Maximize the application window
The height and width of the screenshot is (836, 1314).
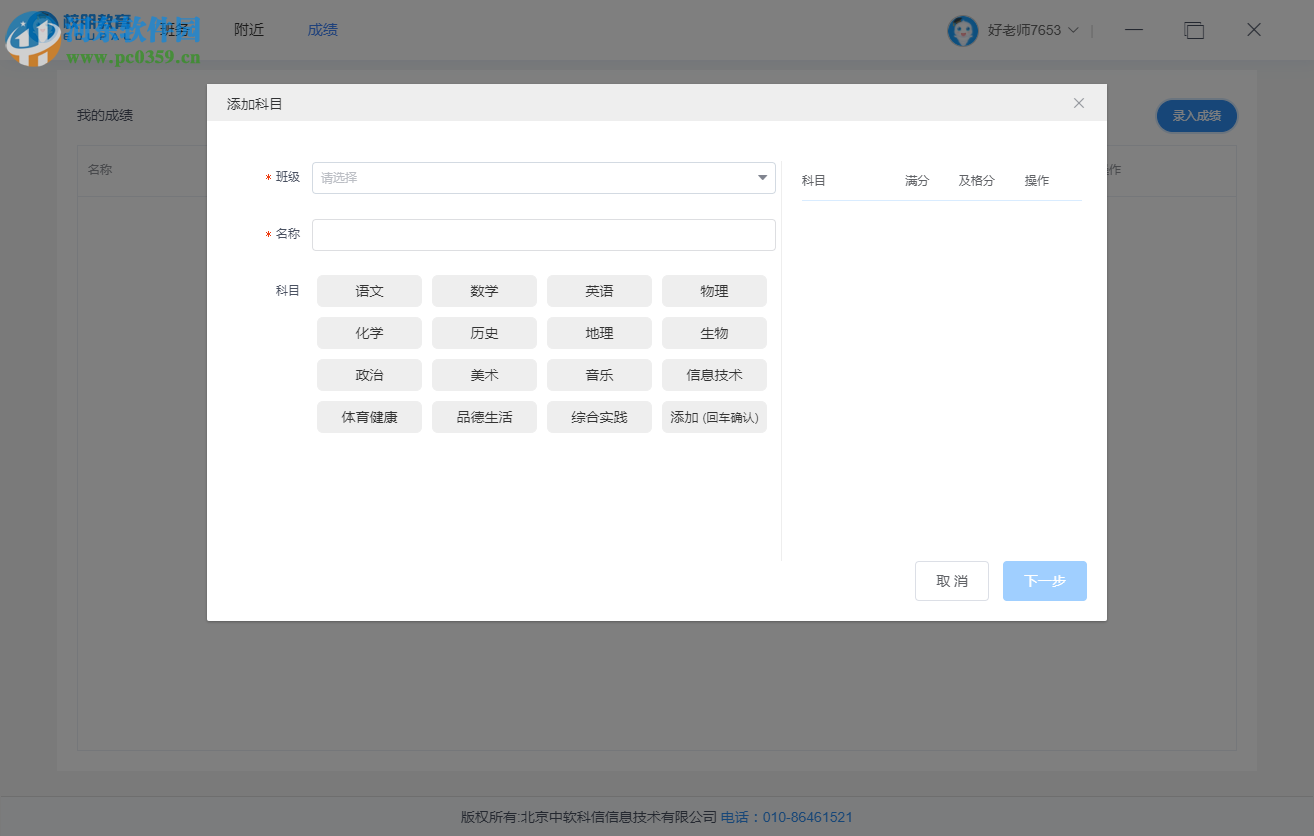(1194, 30)
